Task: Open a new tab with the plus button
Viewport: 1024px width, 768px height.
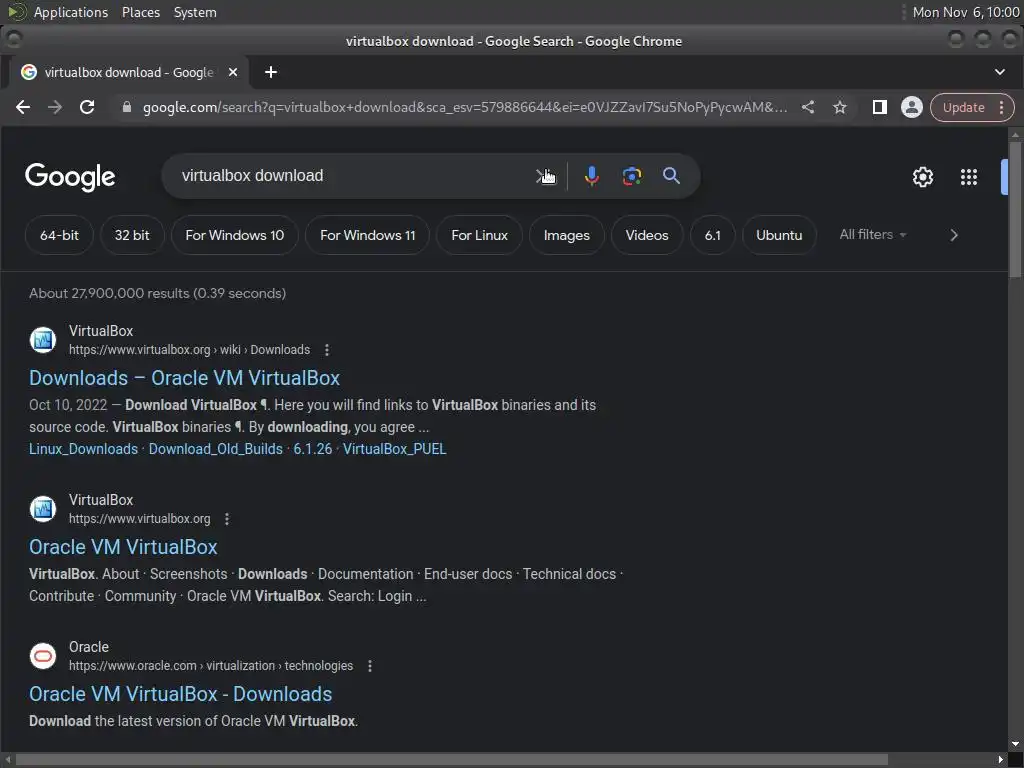Action: (x=271, y=72)
